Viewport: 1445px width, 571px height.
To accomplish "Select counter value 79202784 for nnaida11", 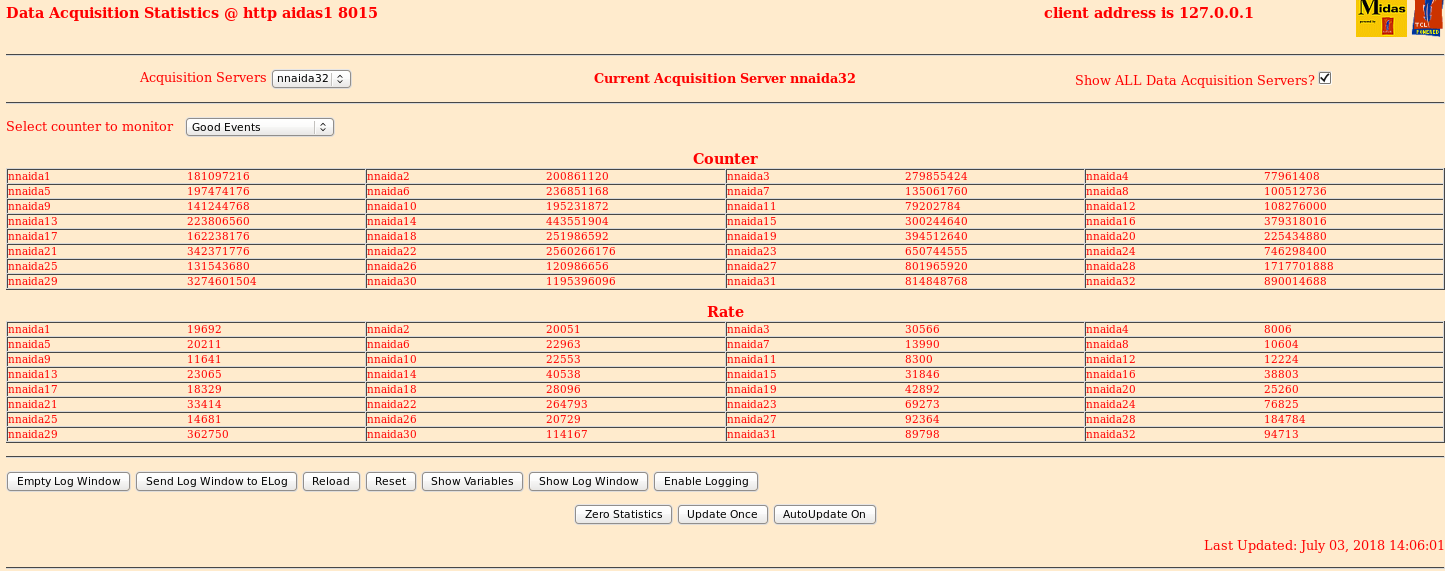I will coord(933,206).
